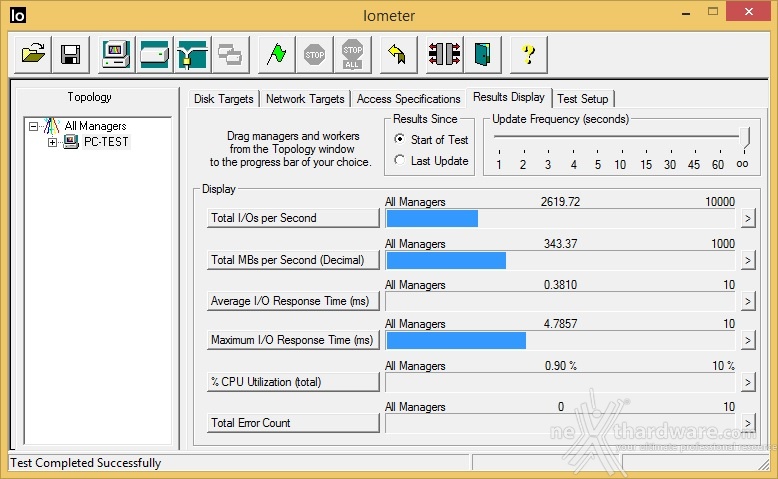Viewport: 778px width, 479px height.
Task: Click the Test Completed Successfully status text
Action: (85, 463)
